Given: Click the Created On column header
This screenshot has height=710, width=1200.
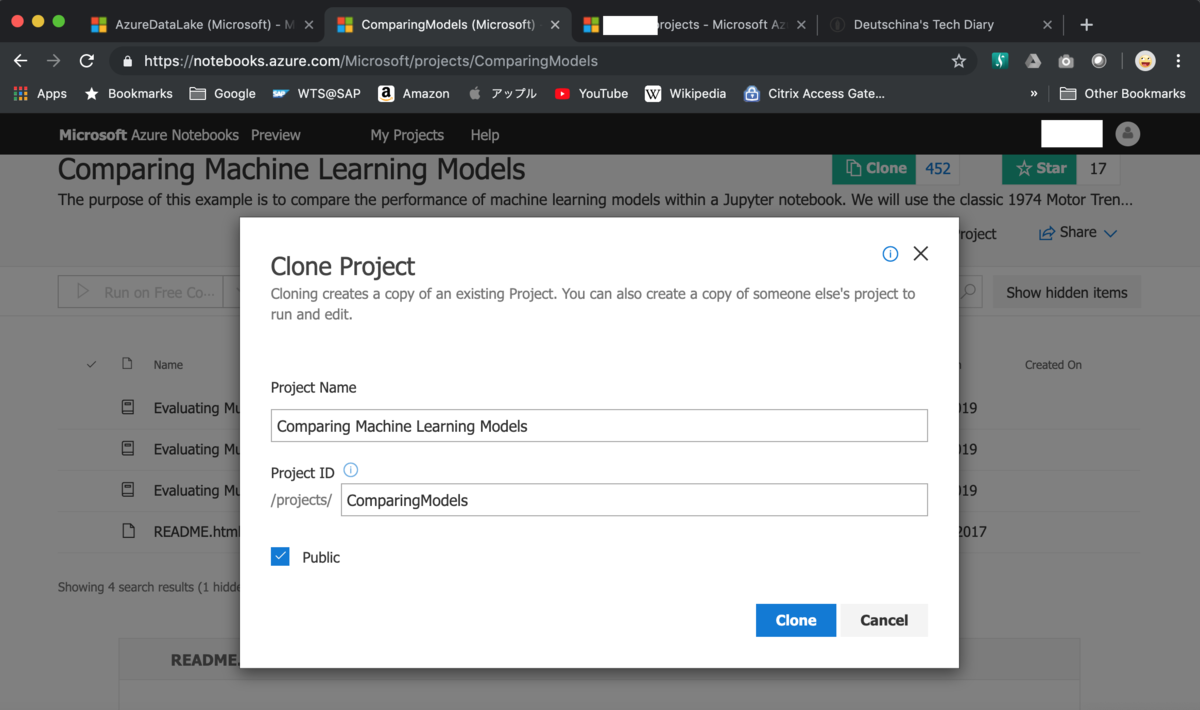Looking at the screenshot, I should click(x=1053, y=365).
